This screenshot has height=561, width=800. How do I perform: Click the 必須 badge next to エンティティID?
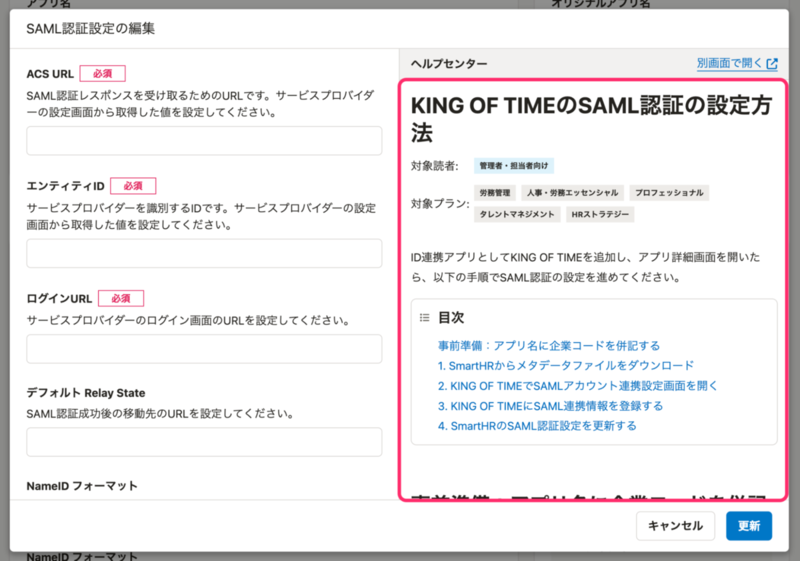pos(133,186)
